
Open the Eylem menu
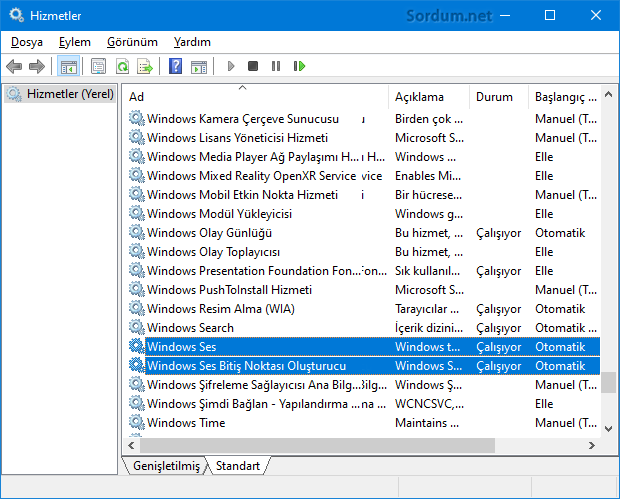[x=75, y=42]
